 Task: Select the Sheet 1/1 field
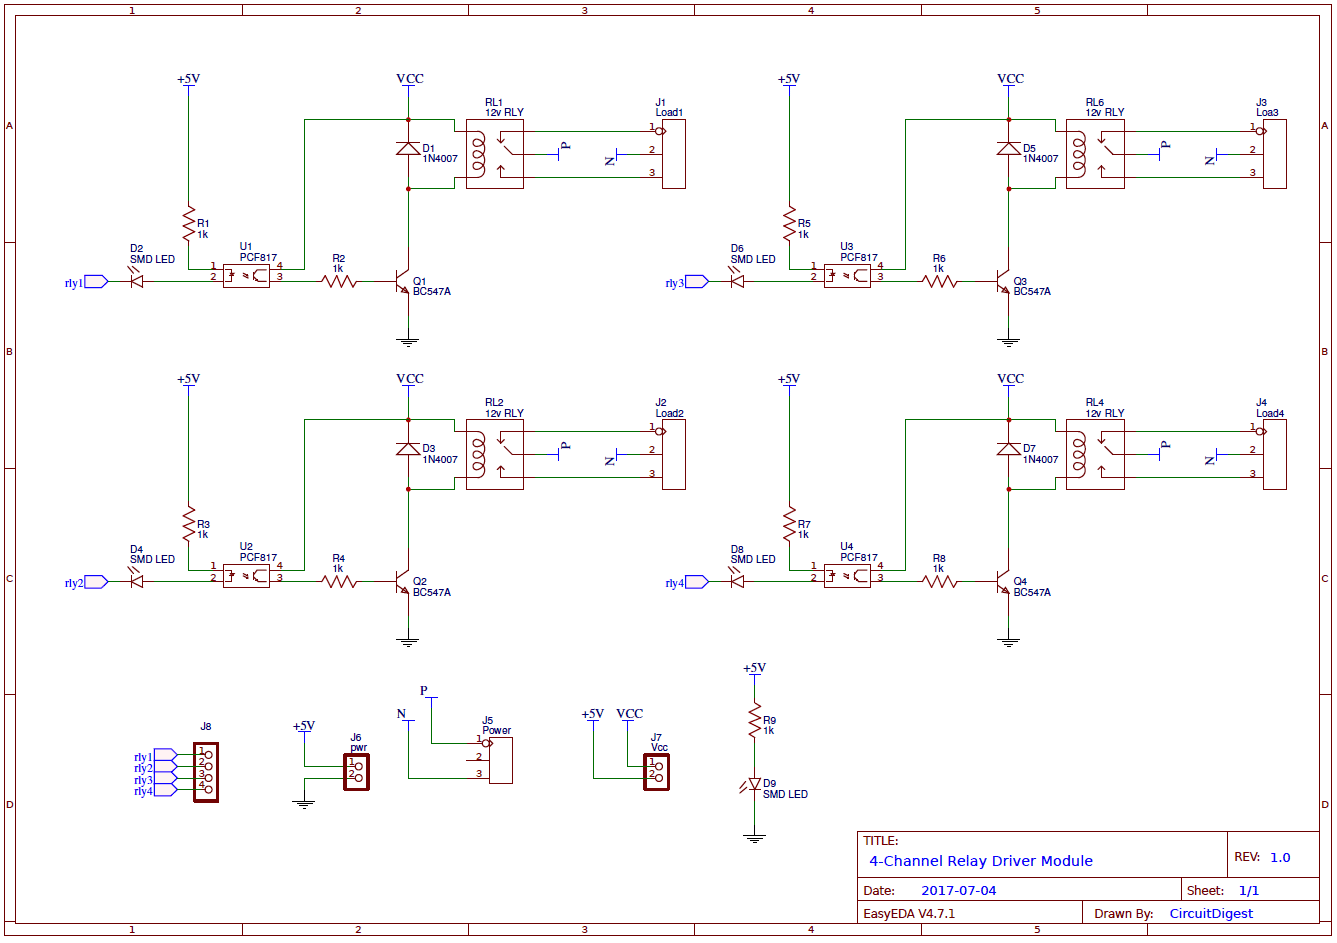tap(1241, 890)
